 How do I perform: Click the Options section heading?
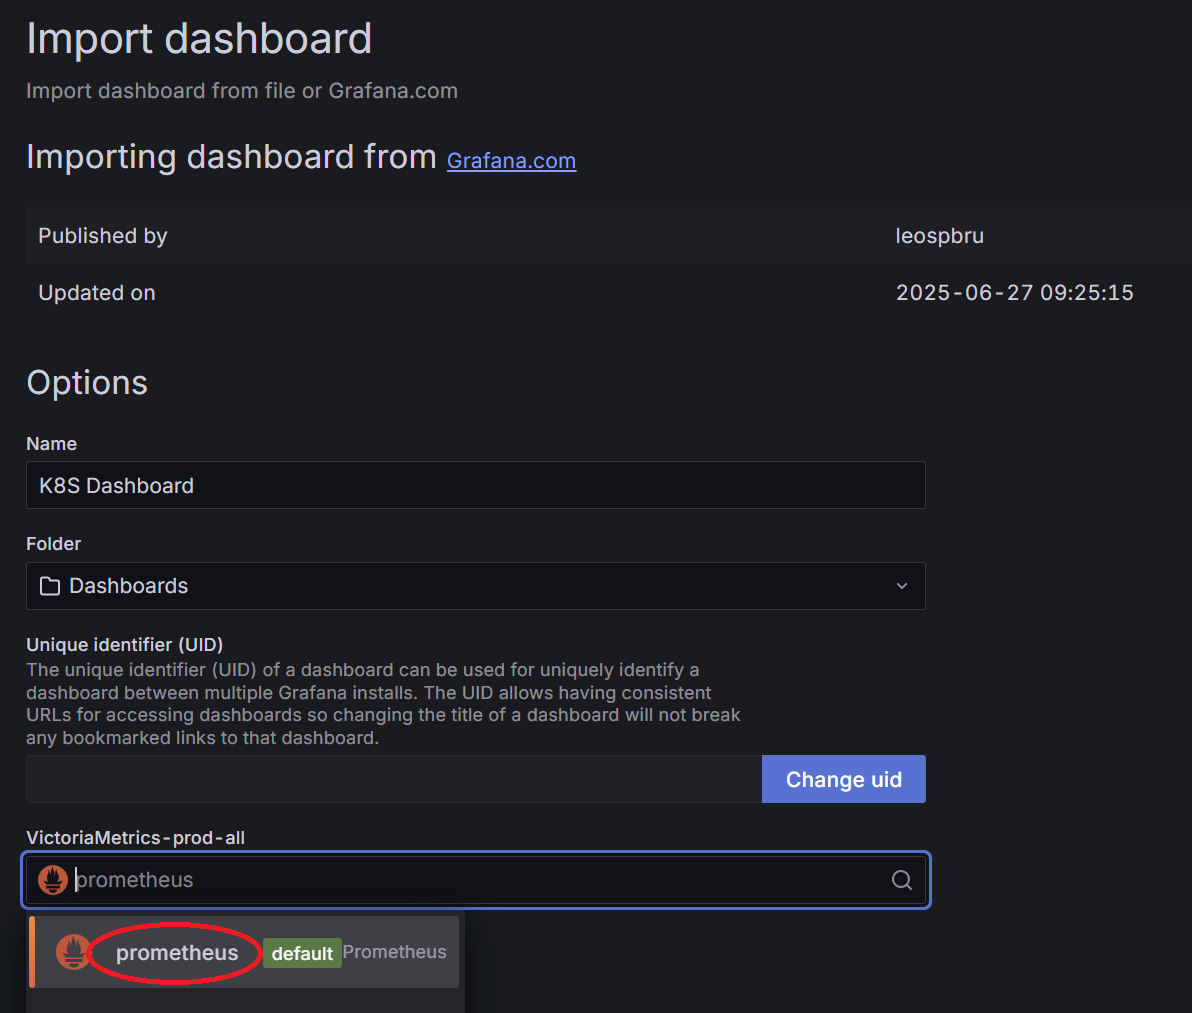point(87,383)
